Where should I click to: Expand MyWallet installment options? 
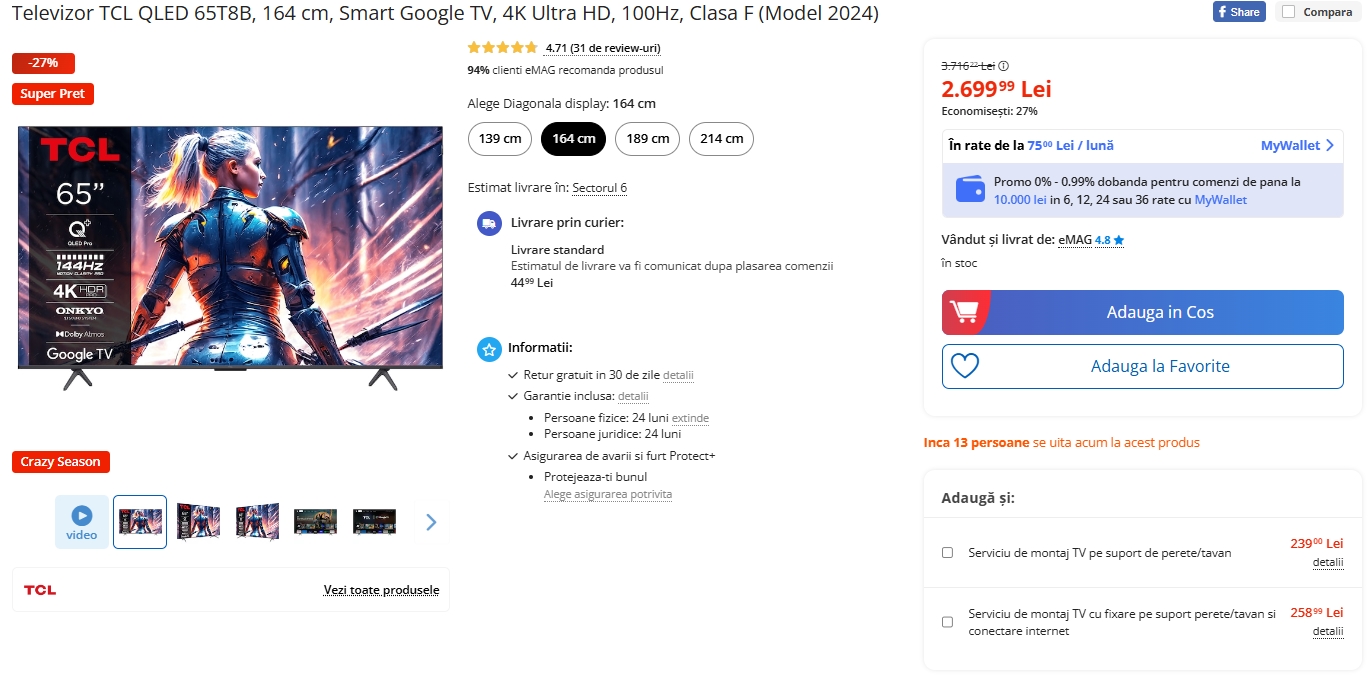(x=1297, y=145)
